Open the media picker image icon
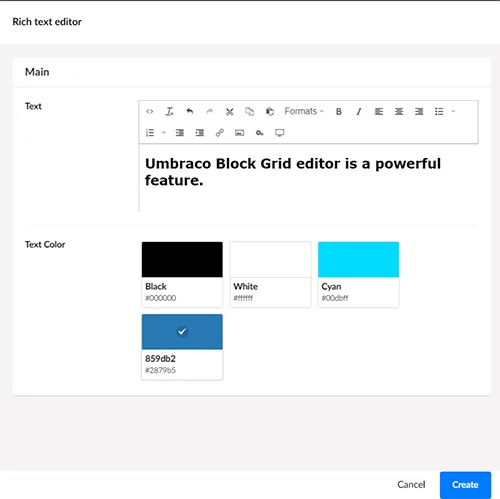500x499 pixels. [240, 133]
